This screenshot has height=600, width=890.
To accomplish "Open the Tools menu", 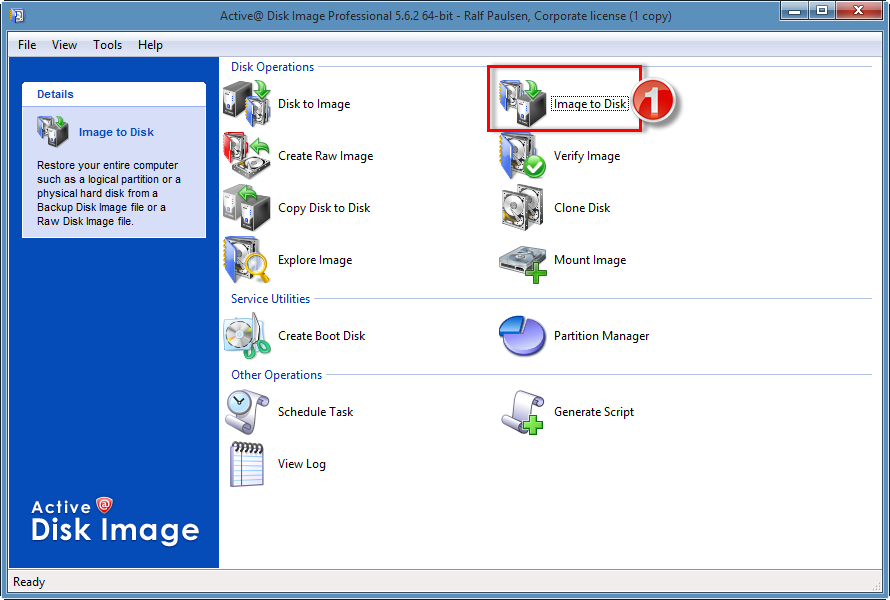I will click(x=107, y=45).
